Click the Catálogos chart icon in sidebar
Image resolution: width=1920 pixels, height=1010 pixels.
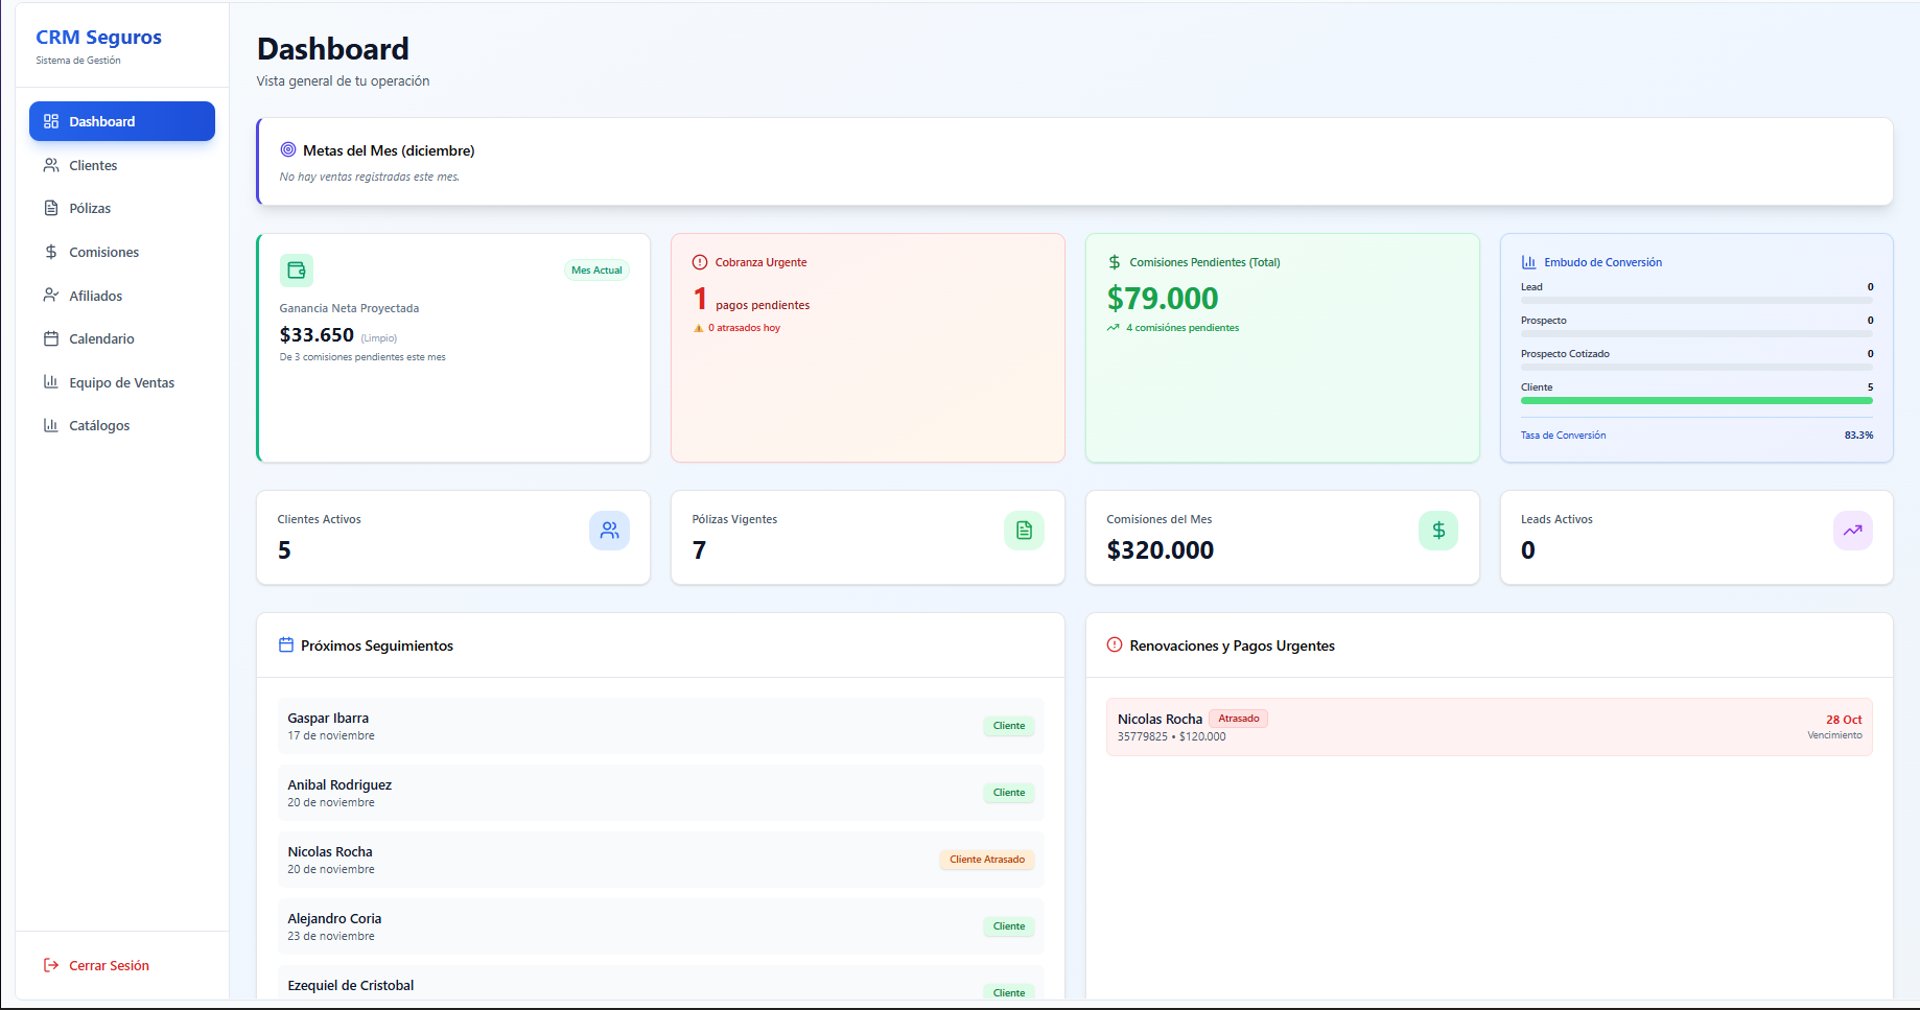point(51,425)
